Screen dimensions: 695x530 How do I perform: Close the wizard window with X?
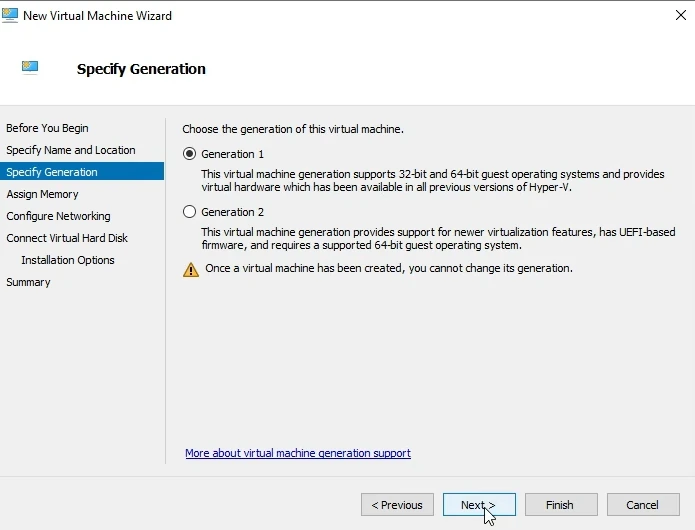pos(681,15)
